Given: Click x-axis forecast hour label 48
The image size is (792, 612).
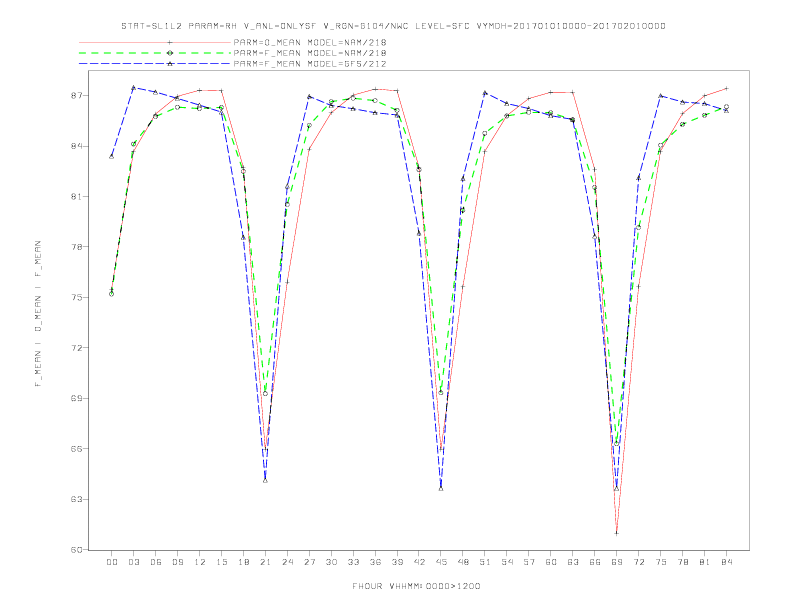Looking at the screenshot, I should tap(463, 562).
